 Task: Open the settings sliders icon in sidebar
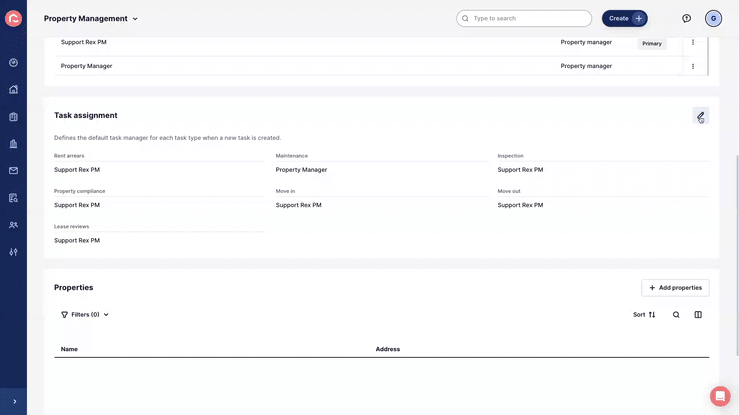tap(13, 252)
